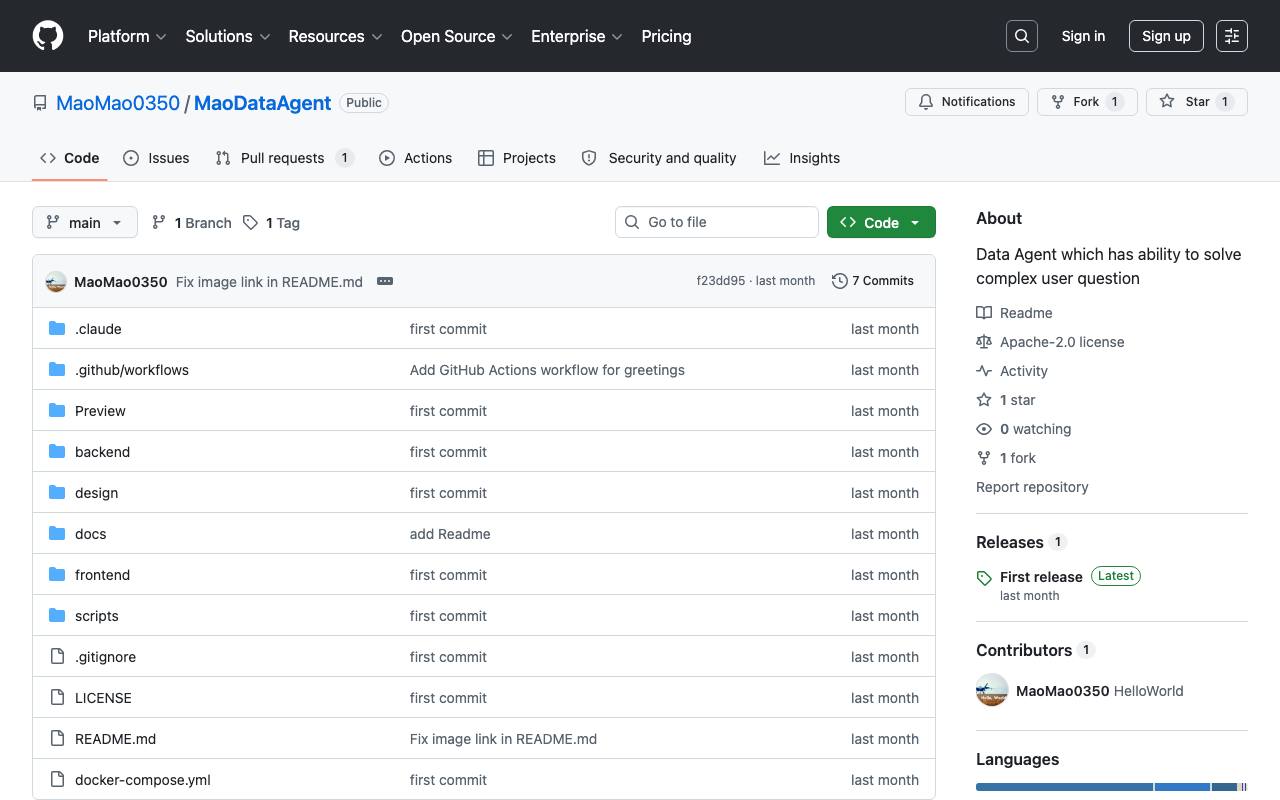Click the README.md file icon

(x=57, y=738)
